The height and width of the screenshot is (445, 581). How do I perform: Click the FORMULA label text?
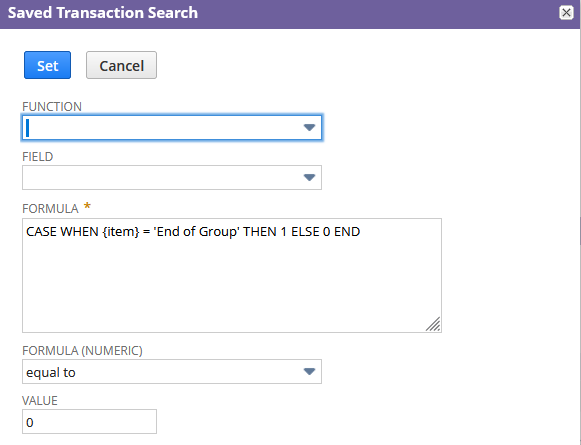pyautogui.click(x=50, y=209)
